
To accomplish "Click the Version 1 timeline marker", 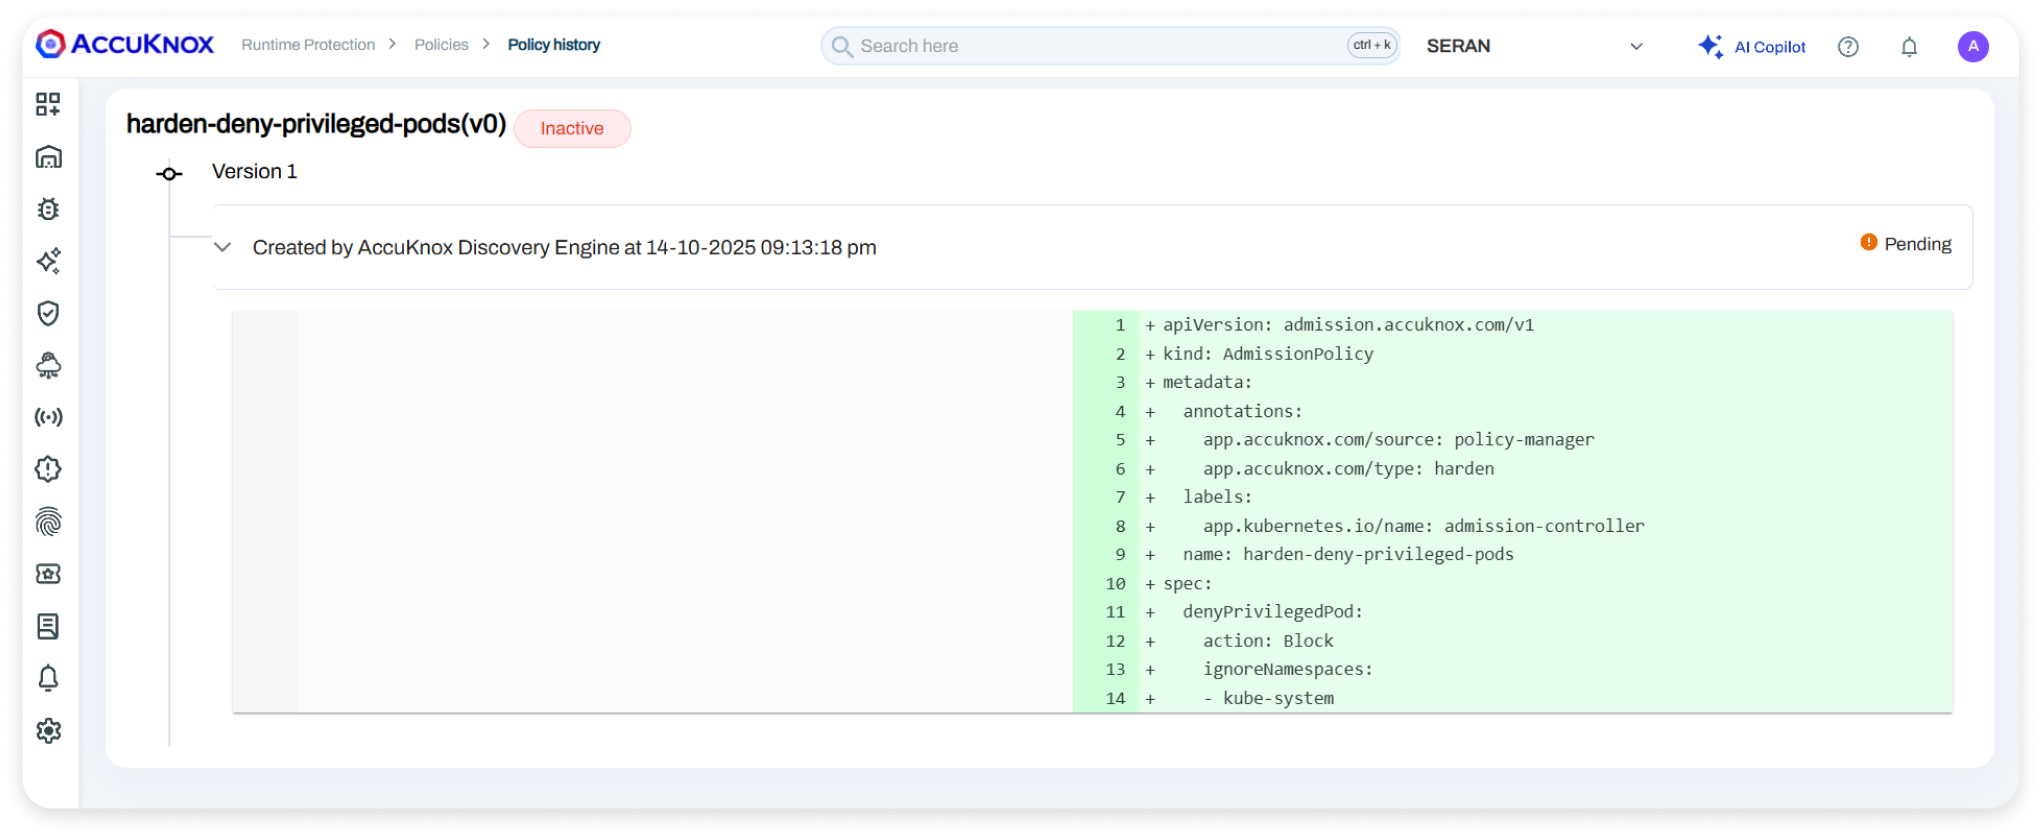I will 169,174.
